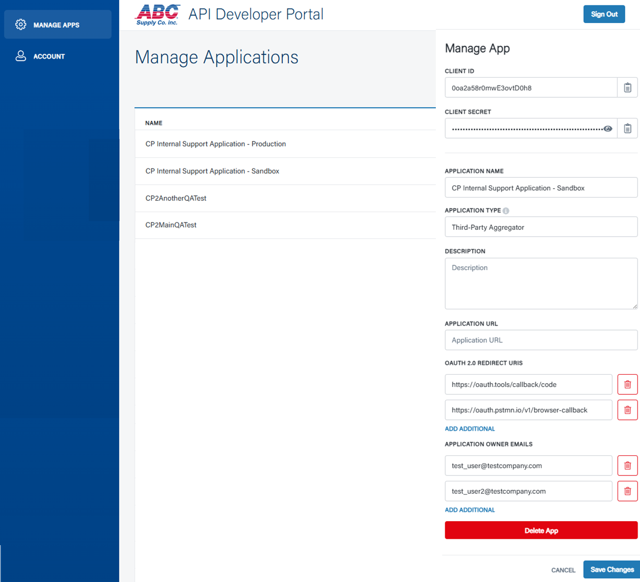Screen dimensions: 640x582
Task: Open the Application Type field
Action: [540, 227]
